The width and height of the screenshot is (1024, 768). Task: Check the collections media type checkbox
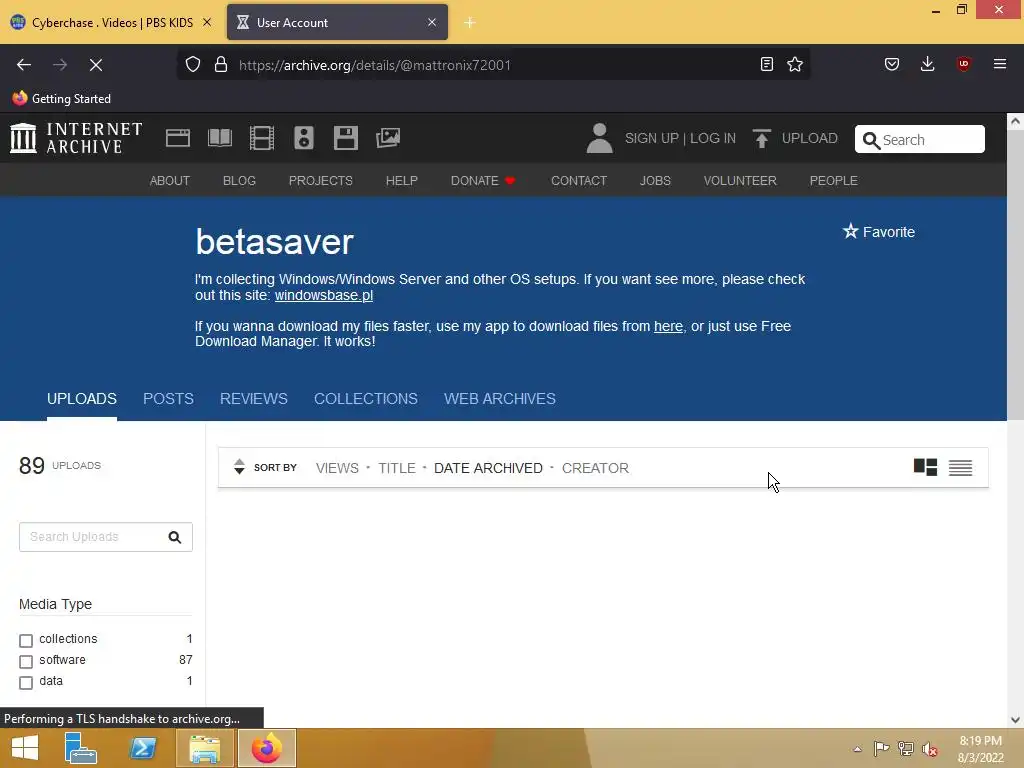pyautogui.click(x=26, y=641)
